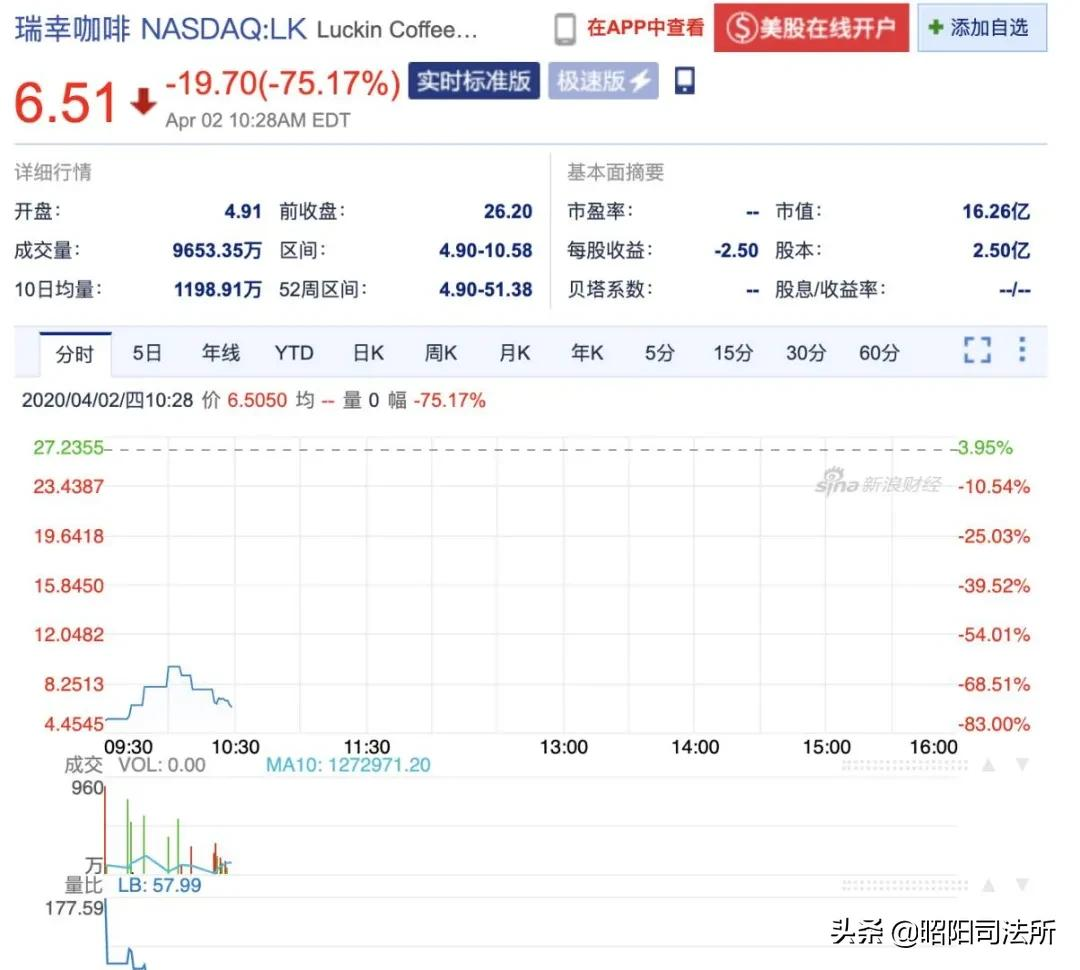The height and width of the screenshot is (970, 1080).
Task: Collapse the volume panel with its up triangle
Action: click(988, 766)
